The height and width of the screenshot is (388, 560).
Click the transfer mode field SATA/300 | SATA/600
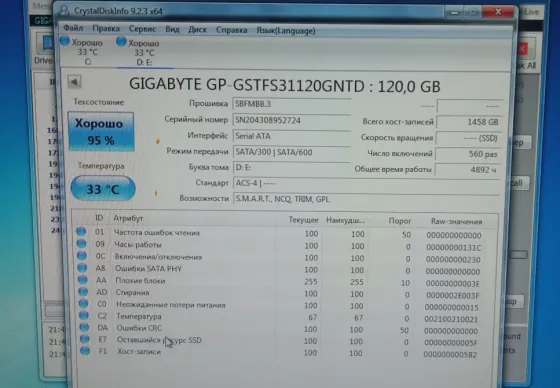pos(291,152)
